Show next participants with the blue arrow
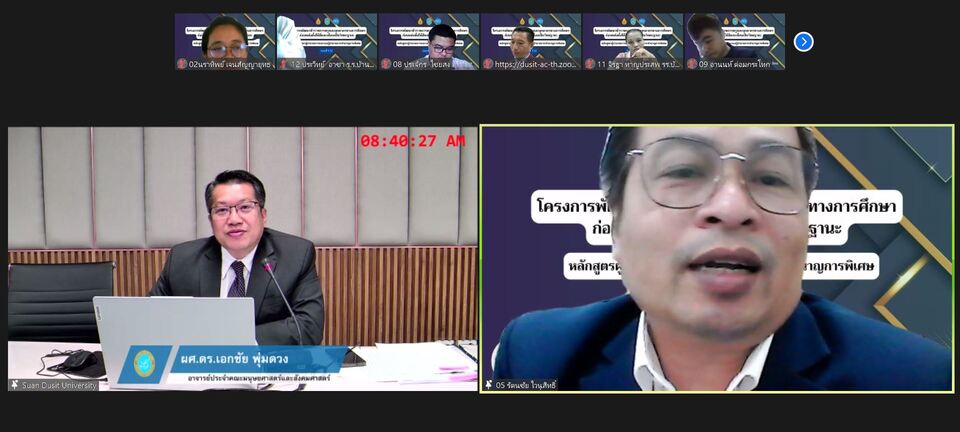 pos(803,42)
